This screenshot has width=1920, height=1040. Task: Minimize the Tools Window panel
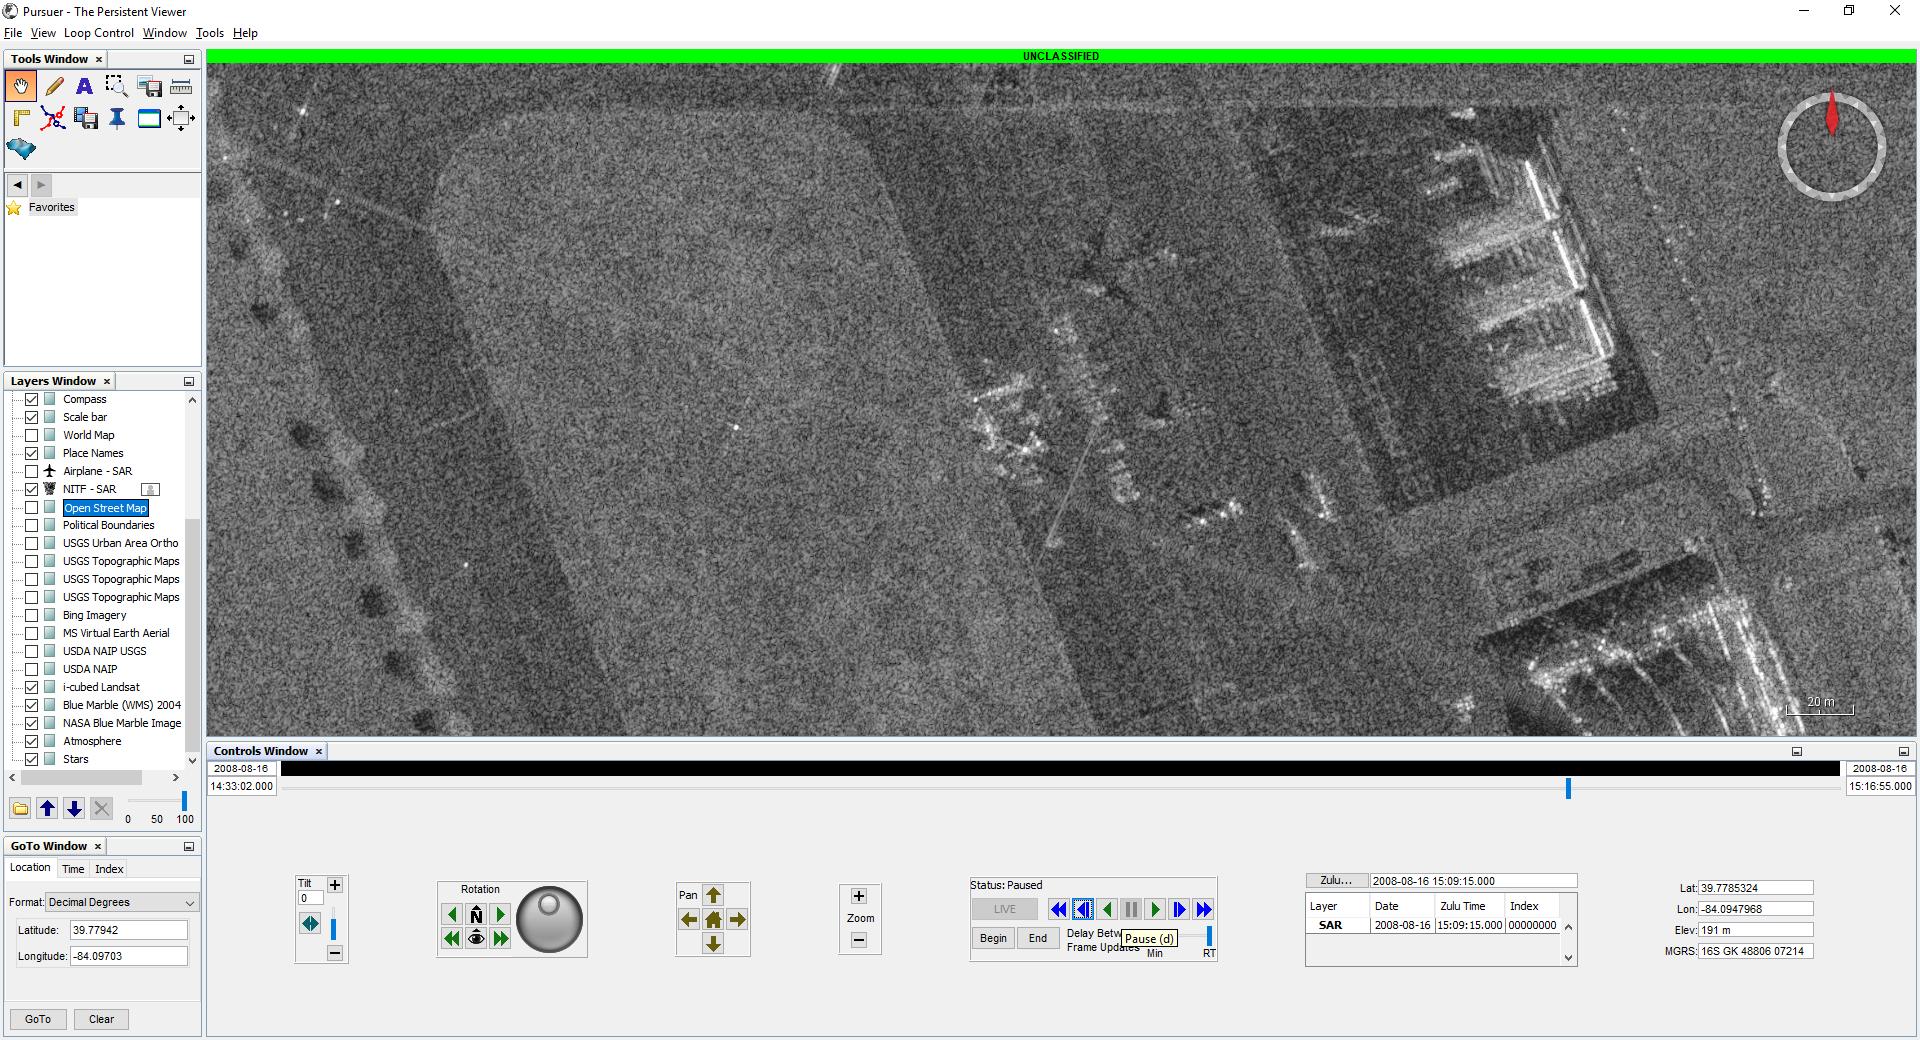click(188, 60)
